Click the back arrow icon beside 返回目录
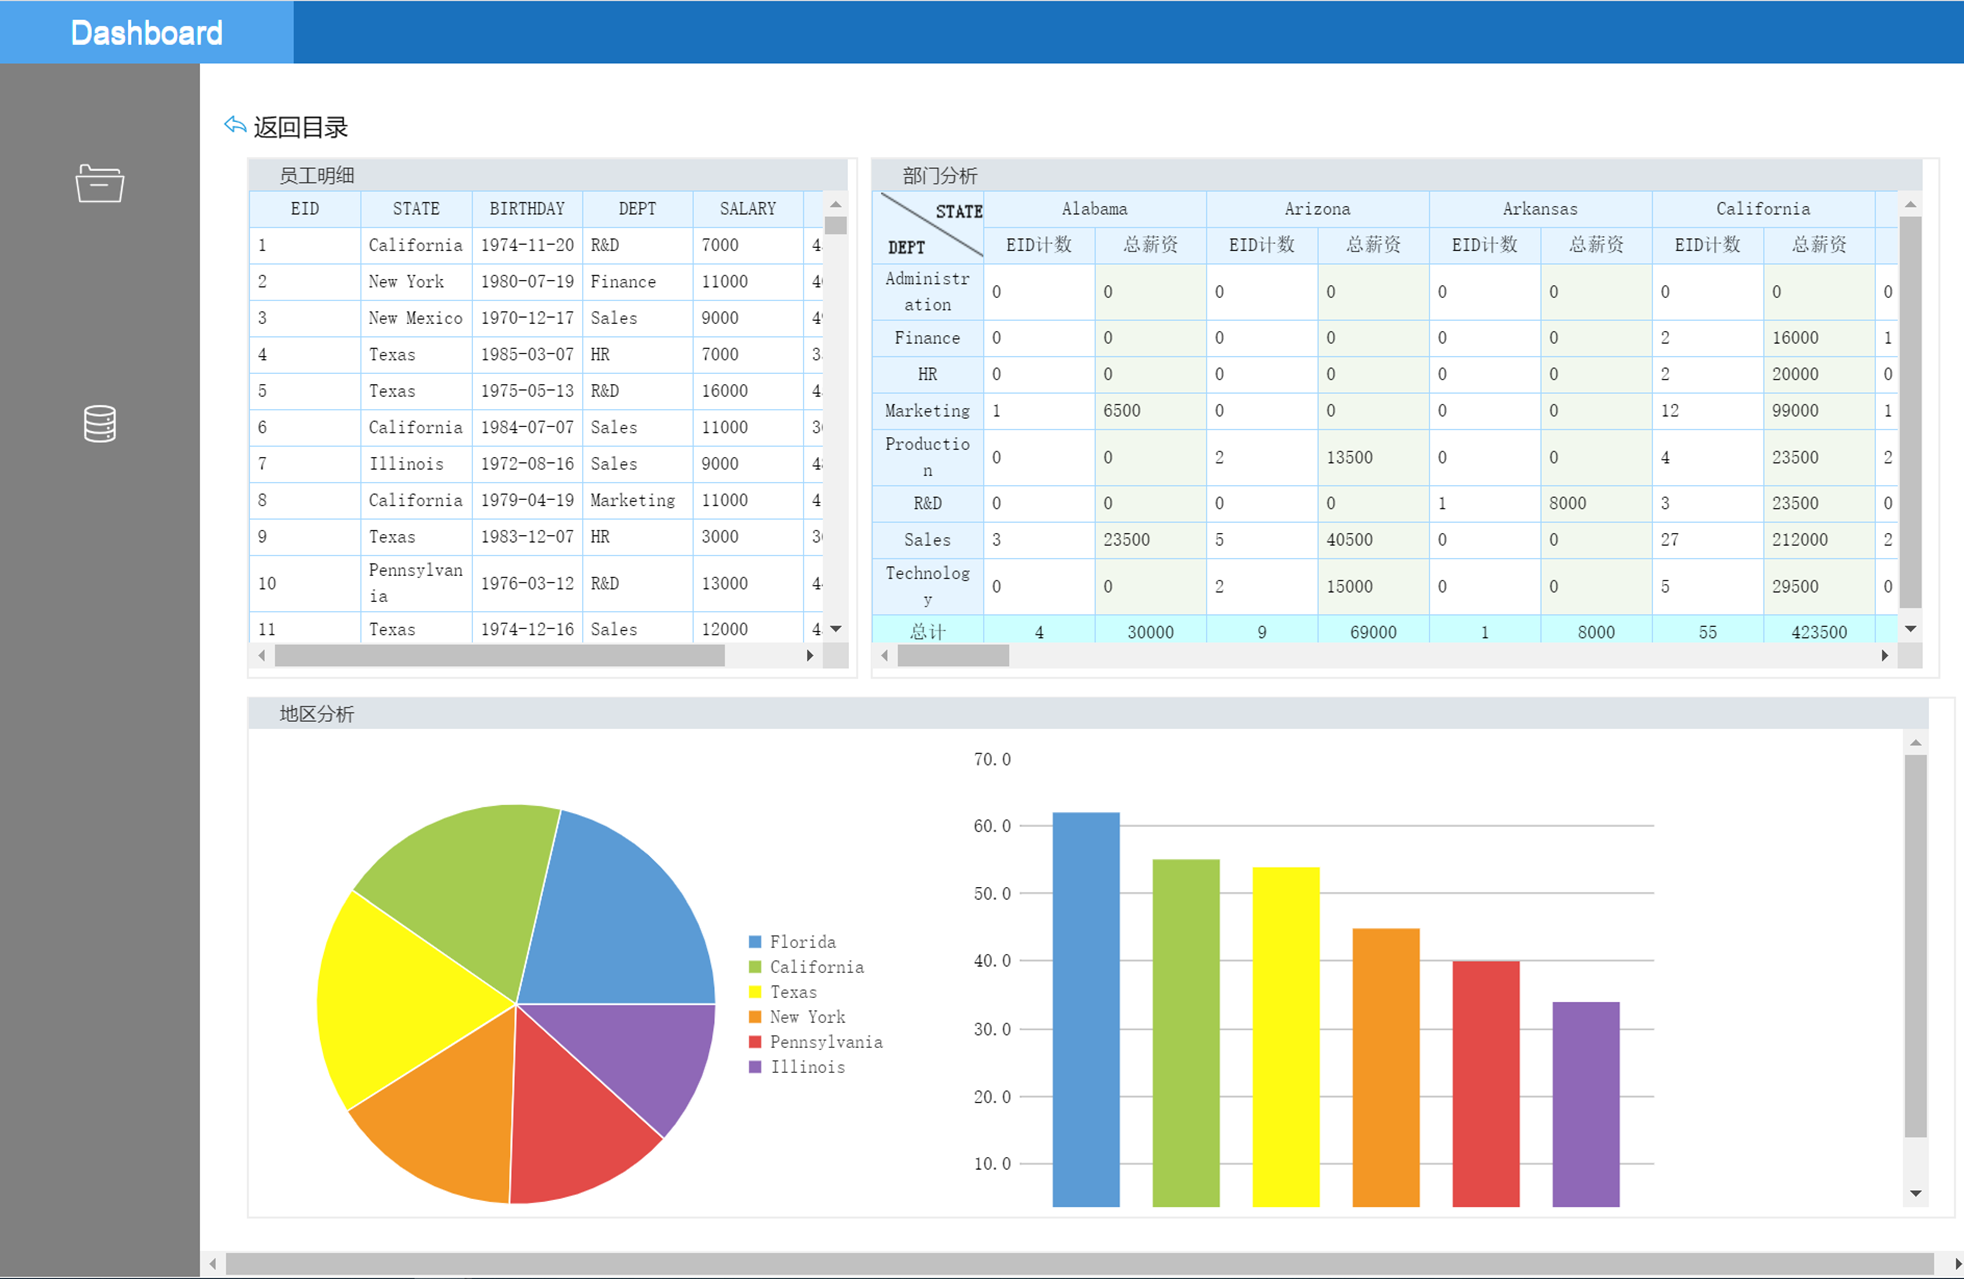 click(235, 125)
